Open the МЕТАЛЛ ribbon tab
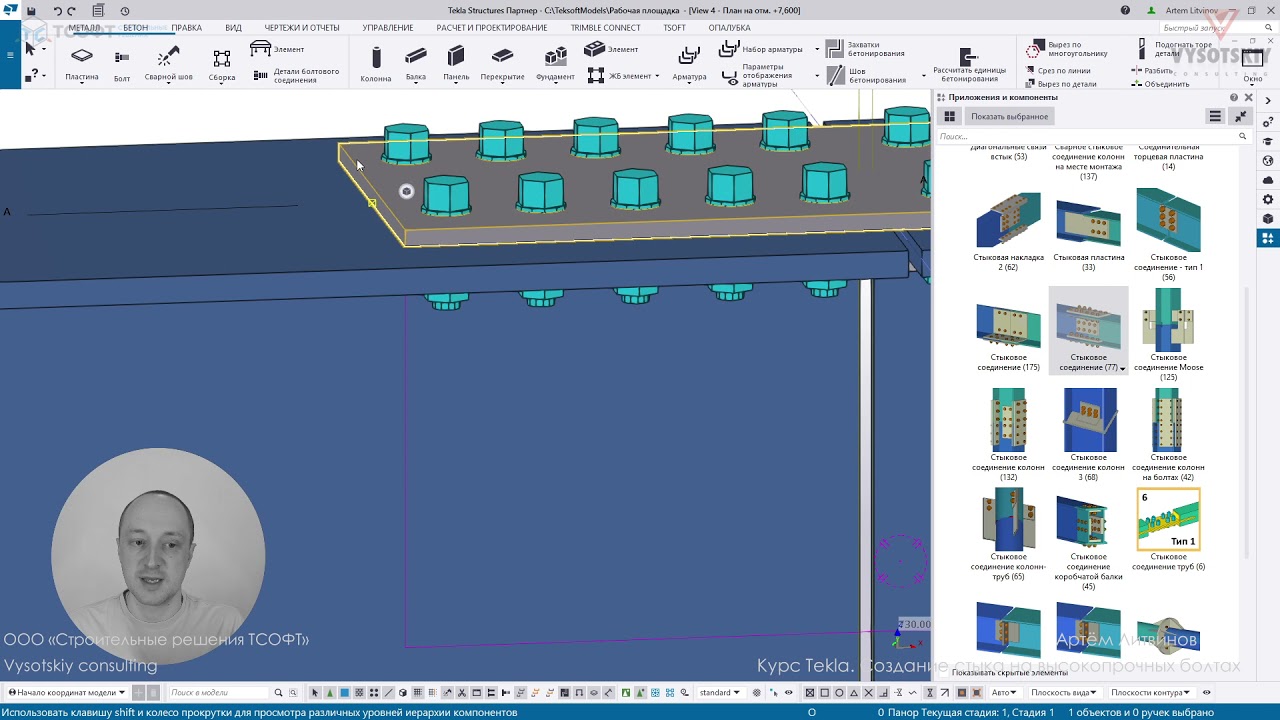The height and width of the screenshot is (720, 1280). (x=83, y=28)
